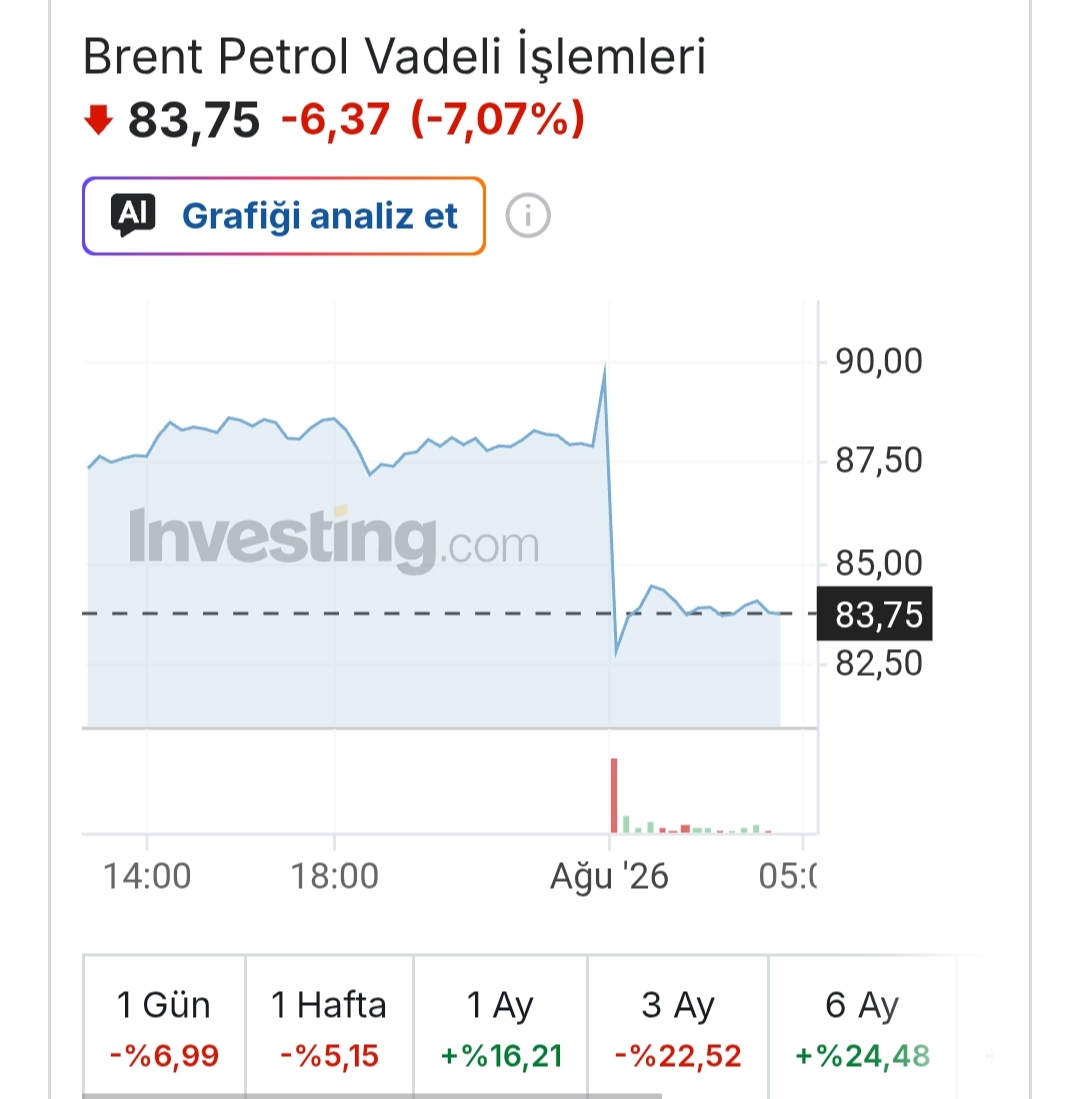
Task: Click the tallest red volume bar
Action: pyautogui.click(x=615, y=796)
